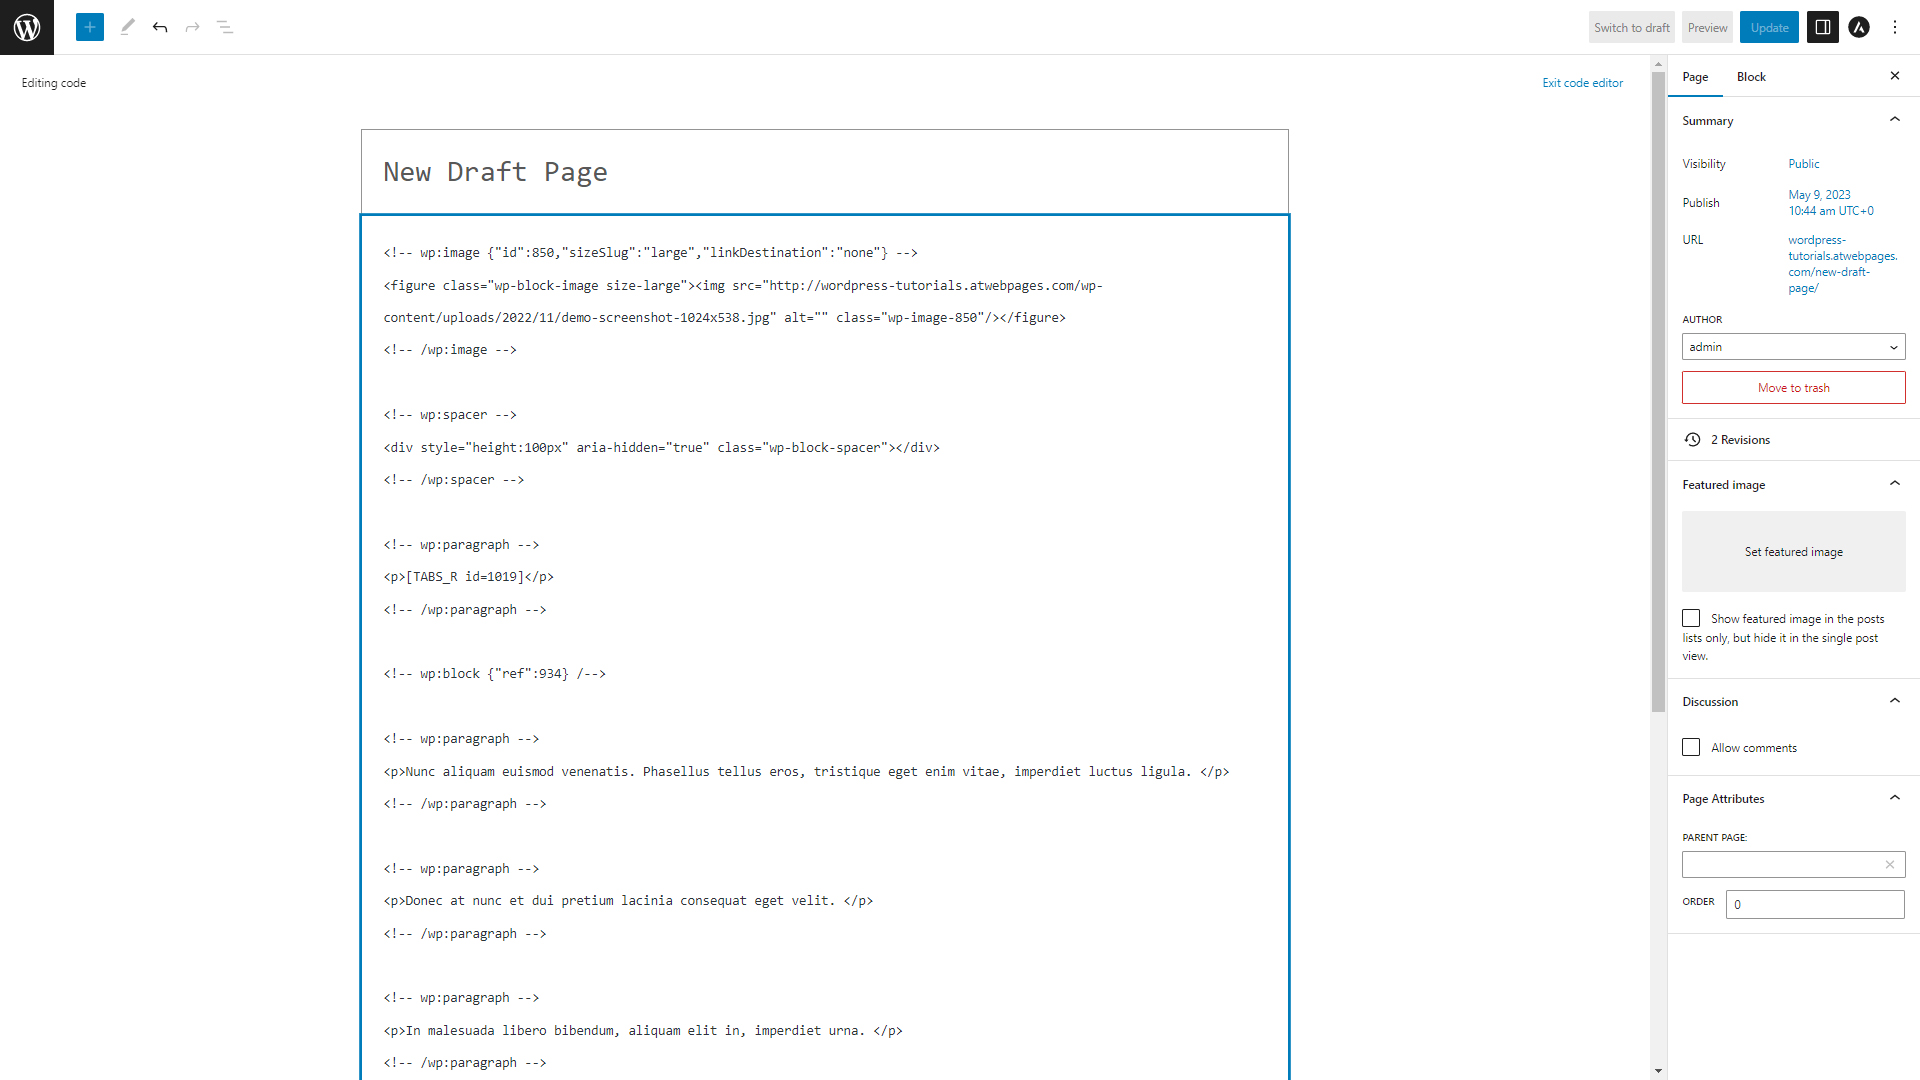Click the settings/more options icon top right
Image resolution: width=1920 pixels, height=1080 pixels.
tap(1894, 26)
